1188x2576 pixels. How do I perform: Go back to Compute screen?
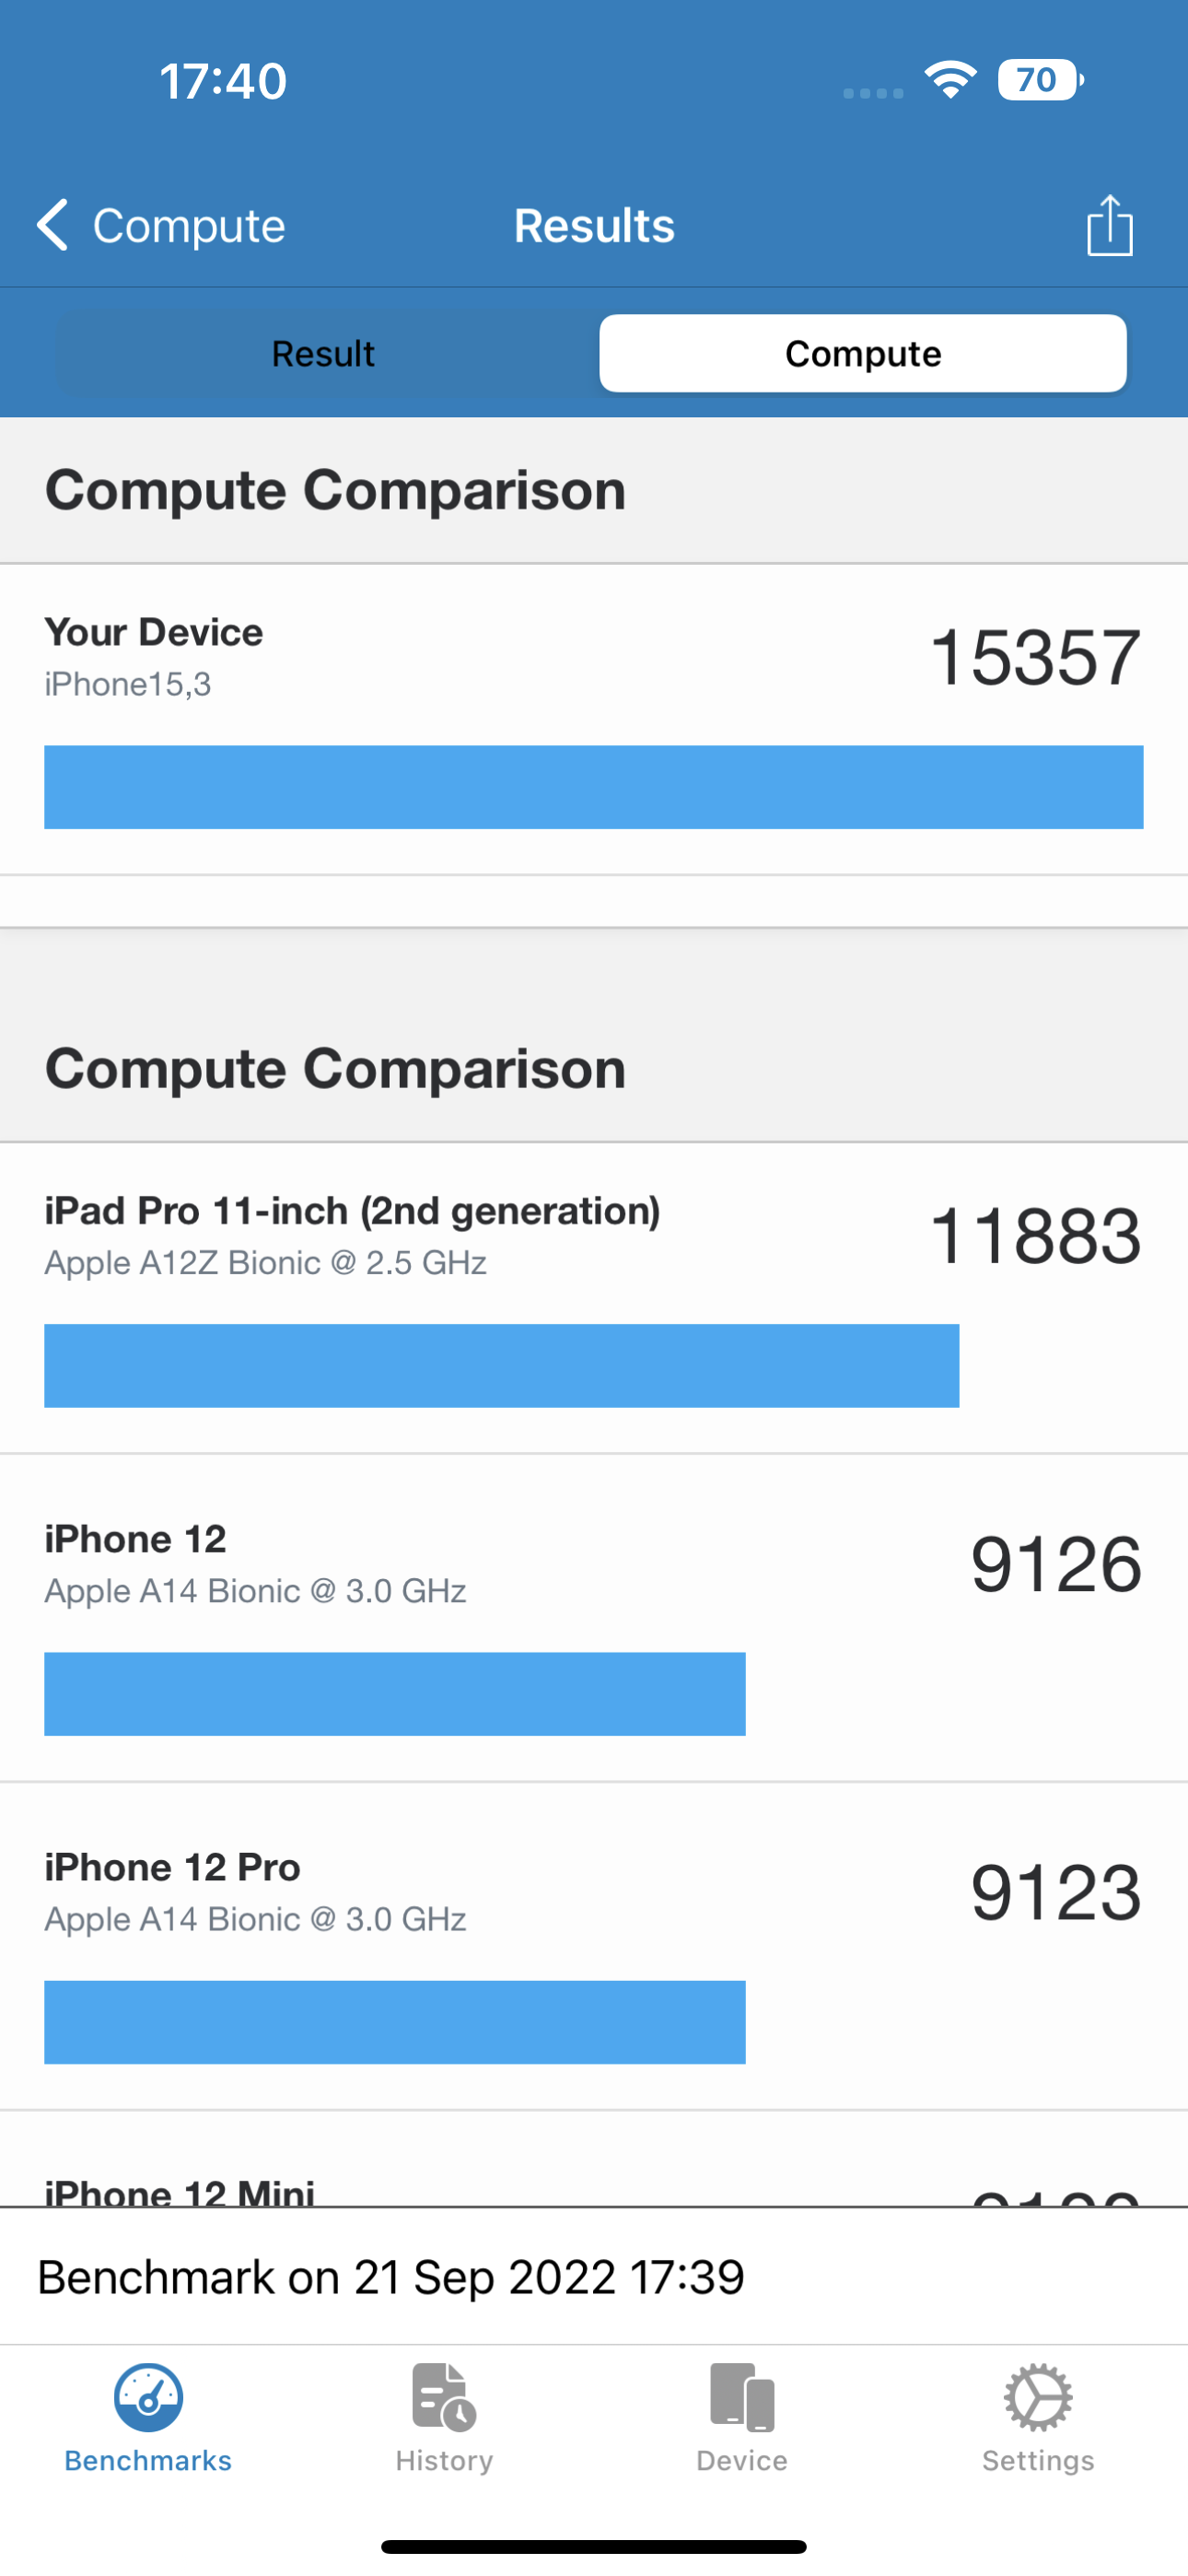point(187,225)
